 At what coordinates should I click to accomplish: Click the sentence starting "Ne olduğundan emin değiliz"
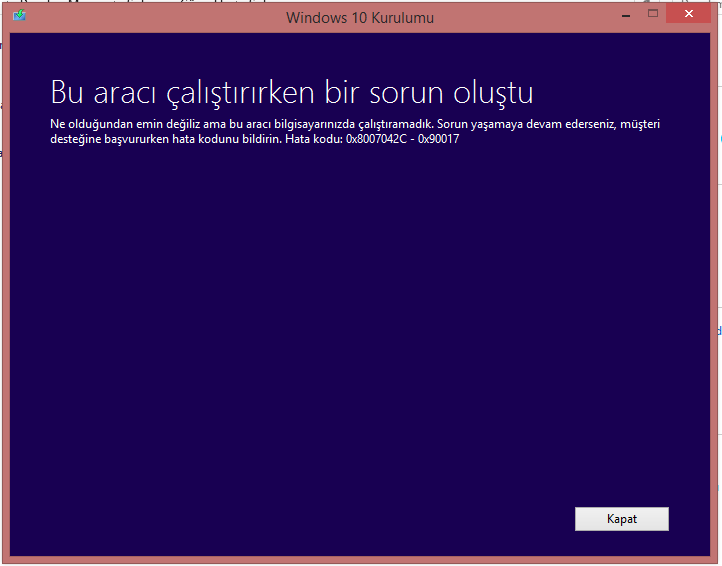pos(242,124)
